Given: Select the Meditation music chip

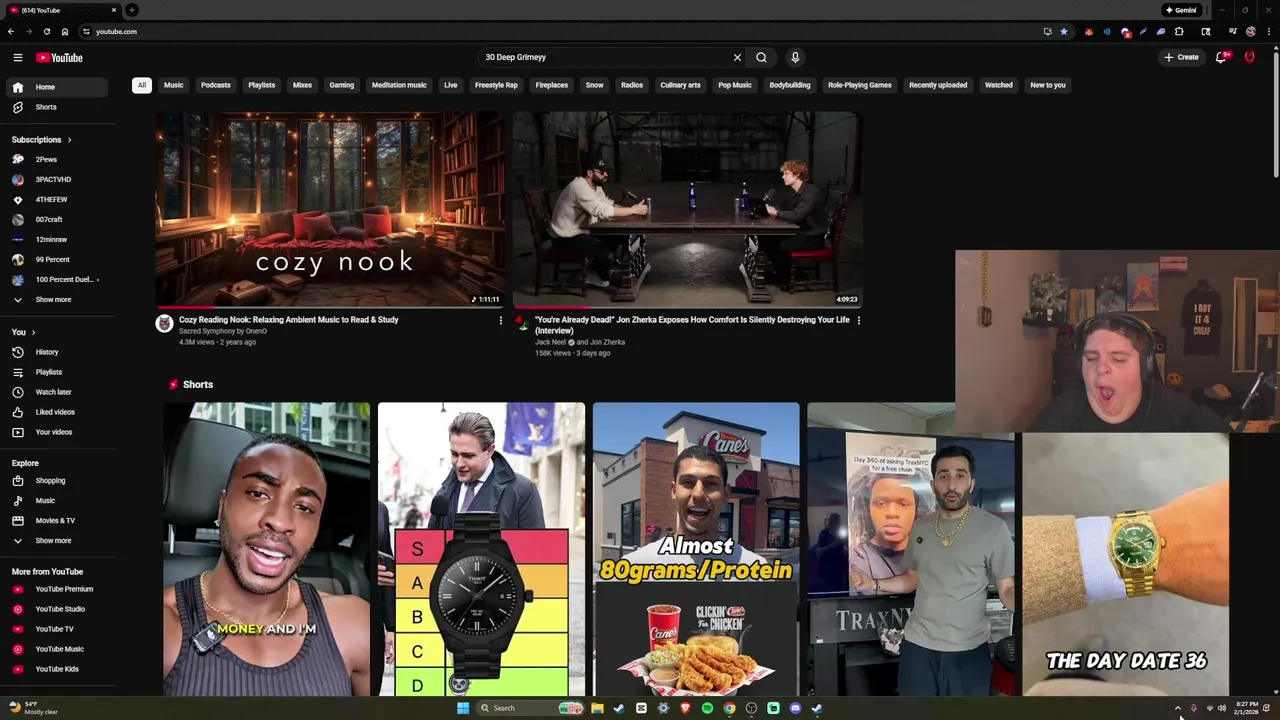Looking at the screenshot, I should click(x=399, y=85).
